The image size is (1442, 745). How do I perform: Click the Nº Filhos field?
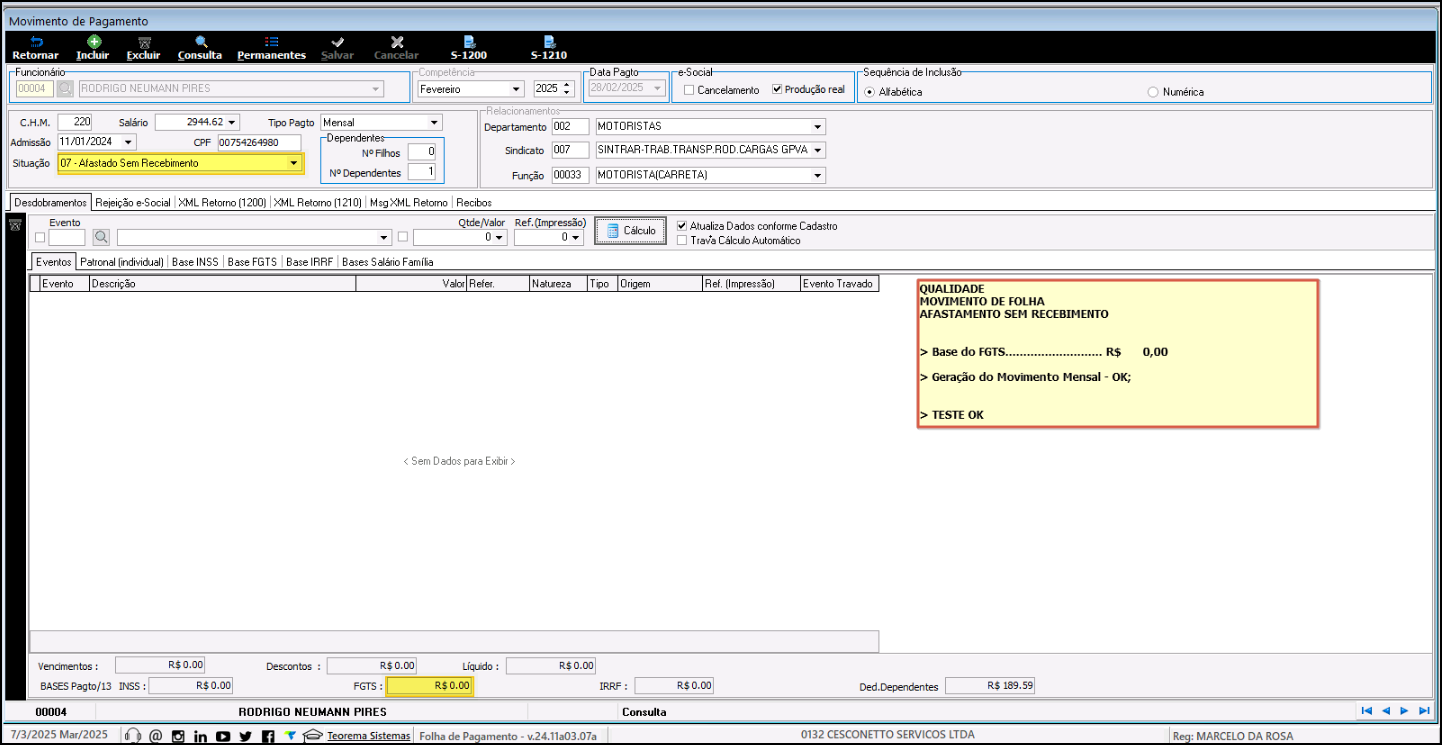422,152
